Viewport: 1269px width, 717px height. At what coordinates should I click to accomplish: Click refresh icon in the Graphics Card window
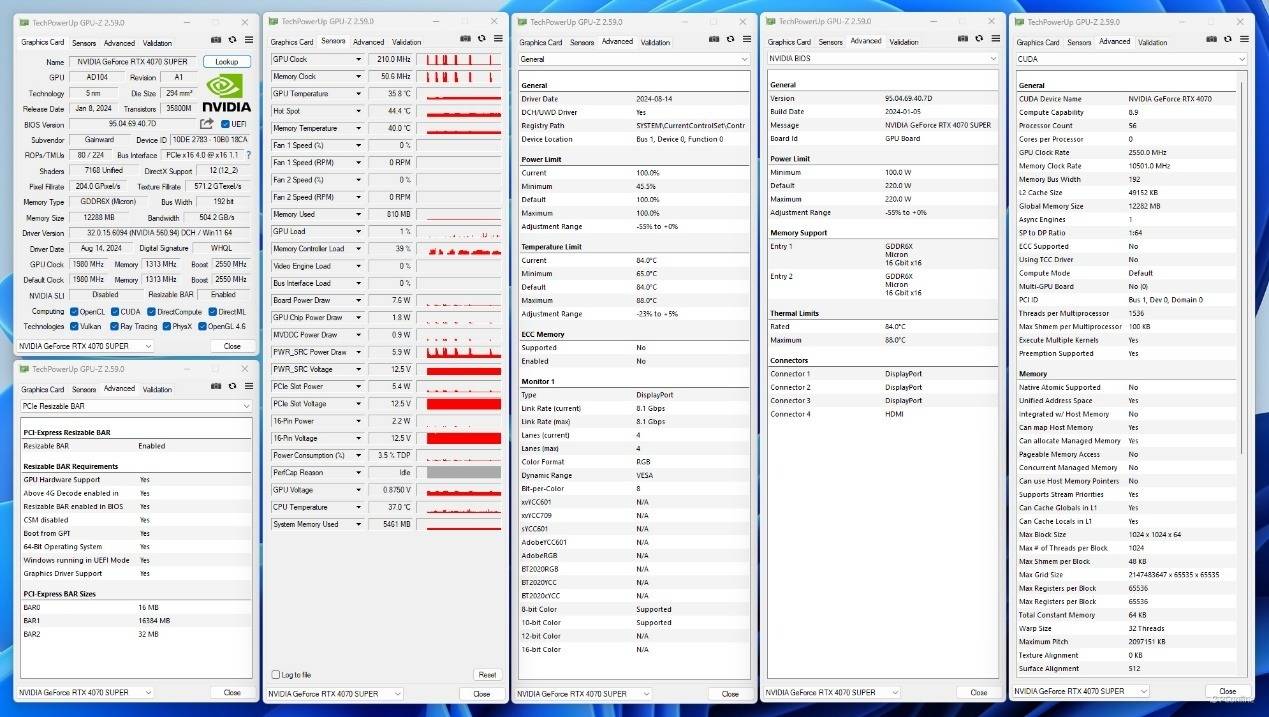232,41
